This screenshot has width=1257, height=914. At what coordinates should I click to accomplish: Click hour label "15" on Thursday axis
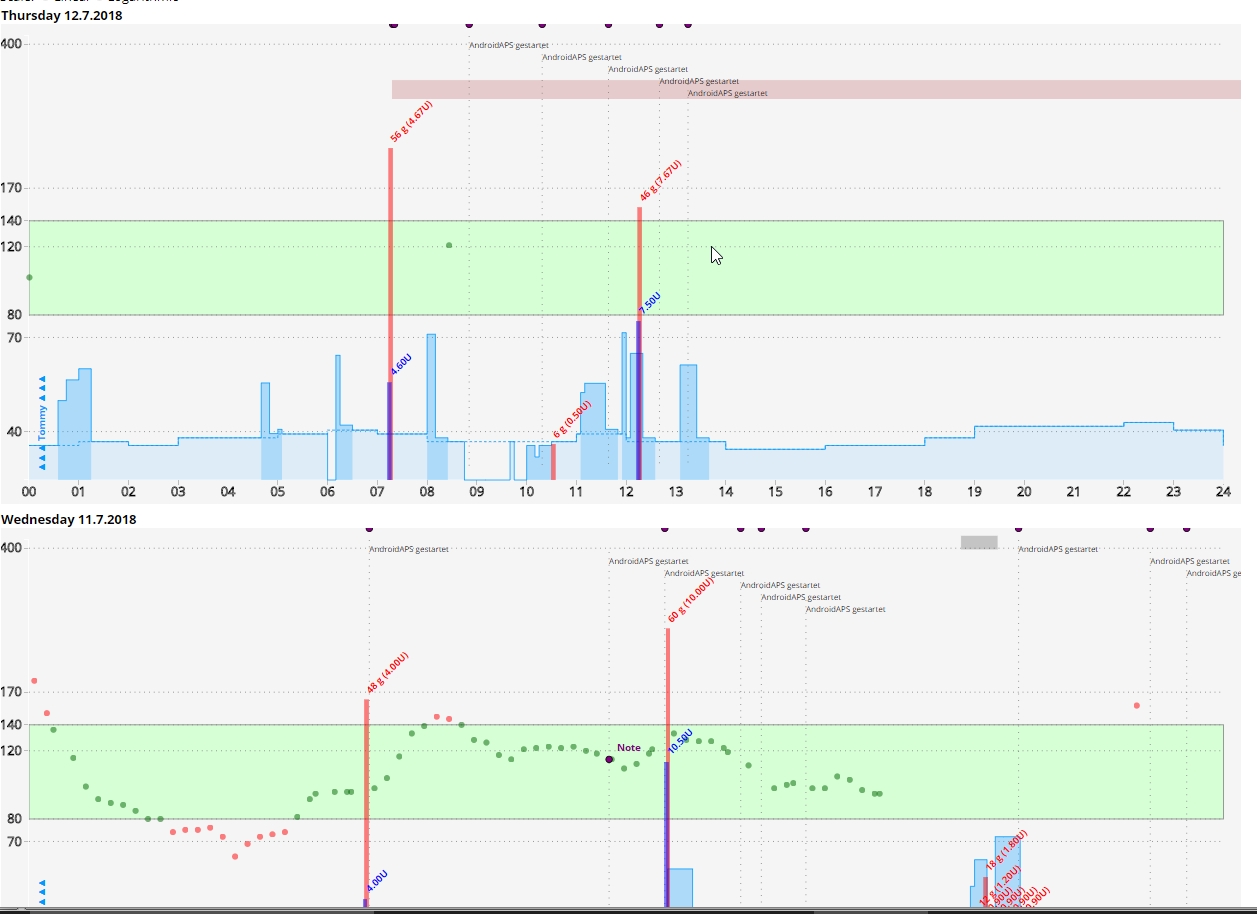pyautogui.click(x=775, y=491)
